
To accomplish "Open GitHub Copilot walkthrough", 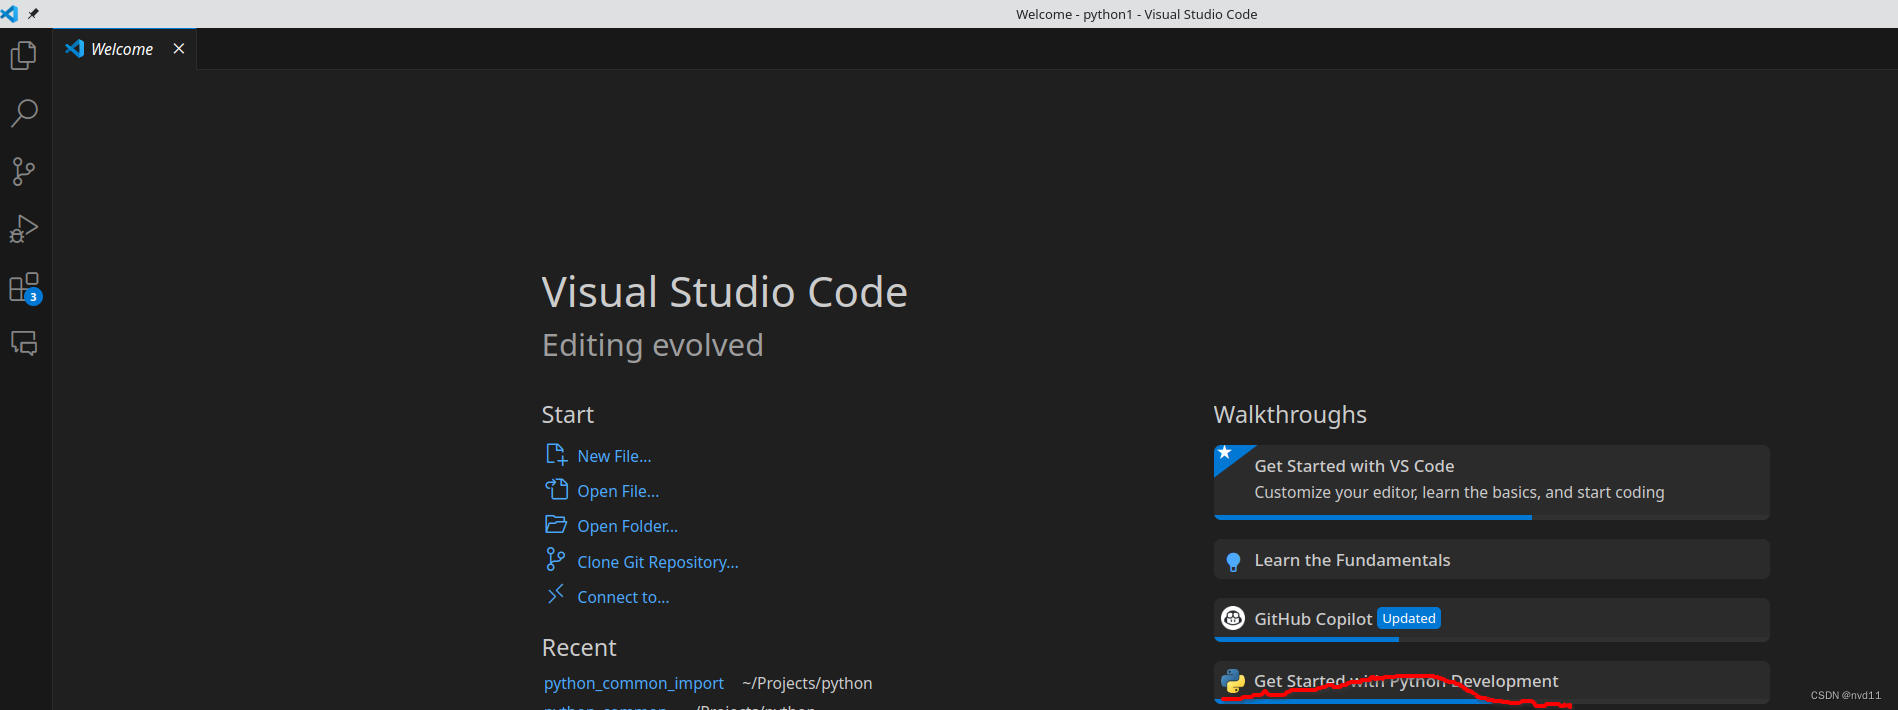I will 1491,620.
